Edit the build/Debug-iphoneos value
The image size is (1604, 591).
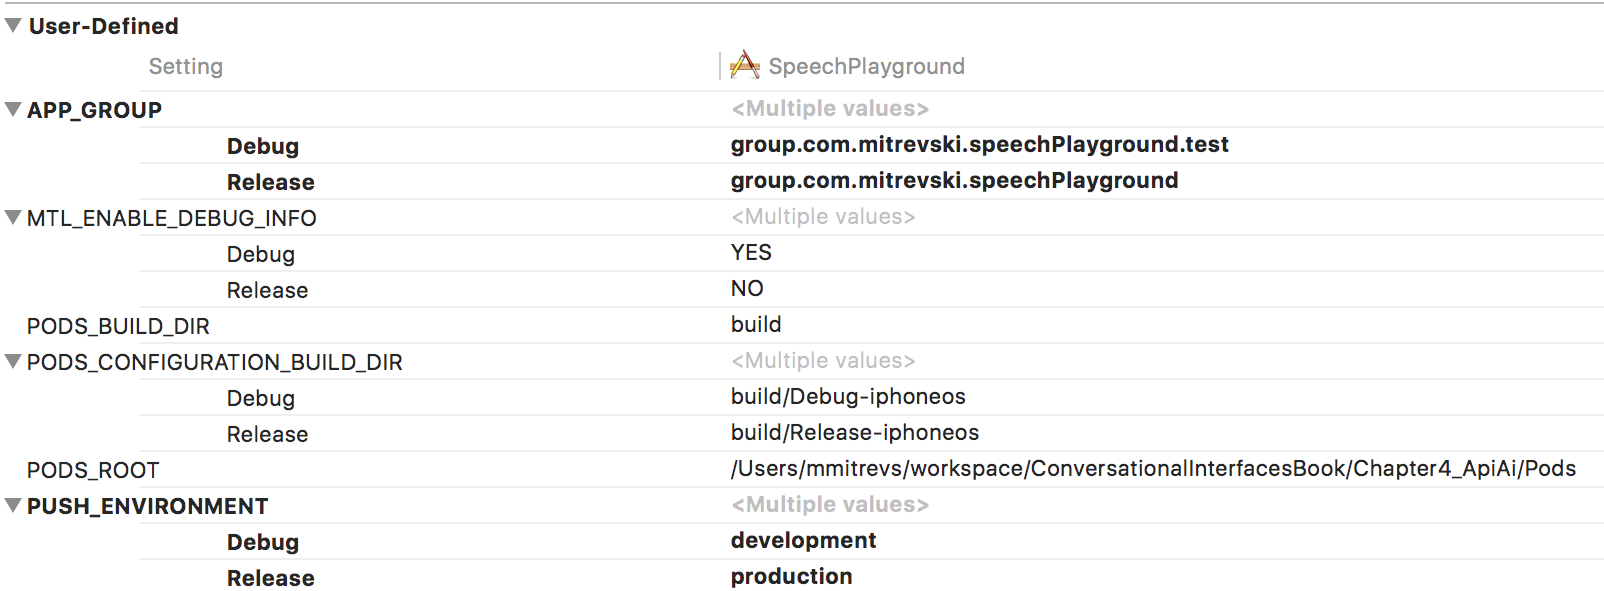(848, 397)
